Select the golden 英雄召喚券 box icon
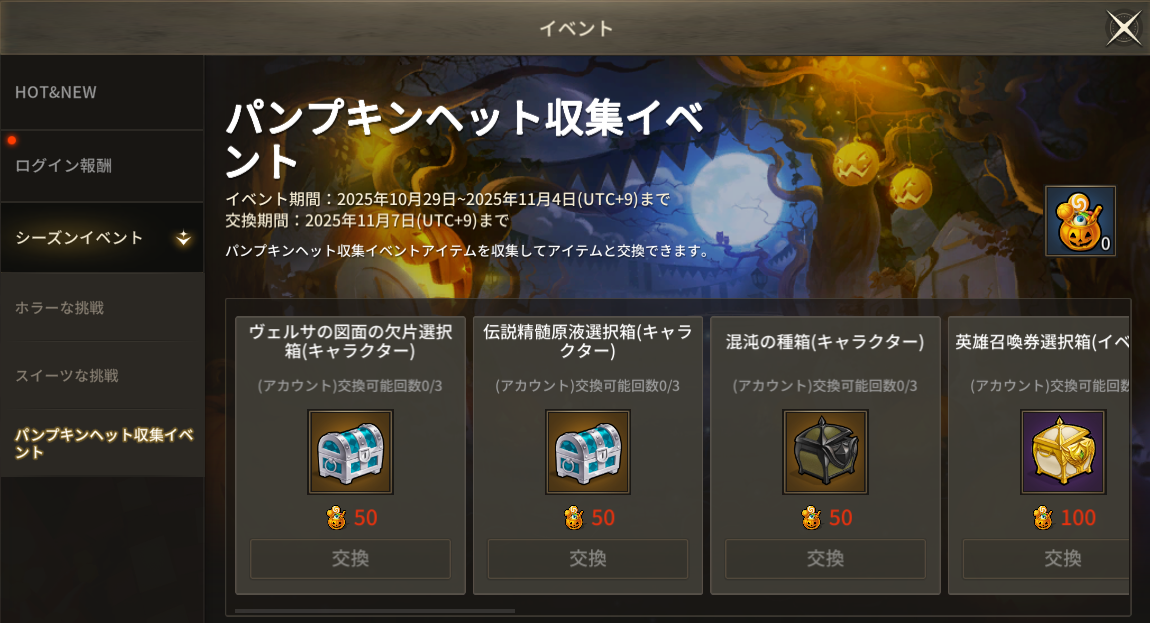The height and width of the screenshot is (623, 1150). pos(1063,452)
